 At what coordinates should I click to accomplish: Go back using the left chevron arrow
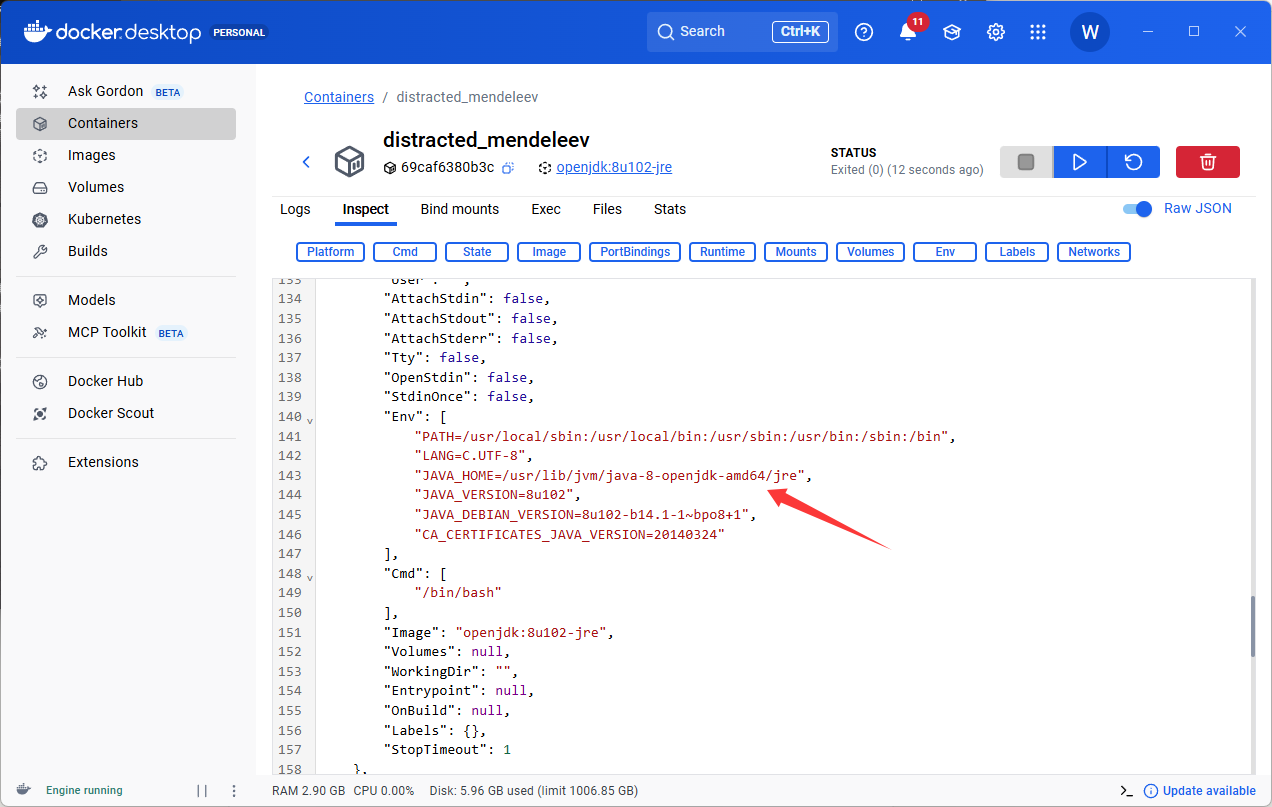pyautogui.click(x=307, y=162)
